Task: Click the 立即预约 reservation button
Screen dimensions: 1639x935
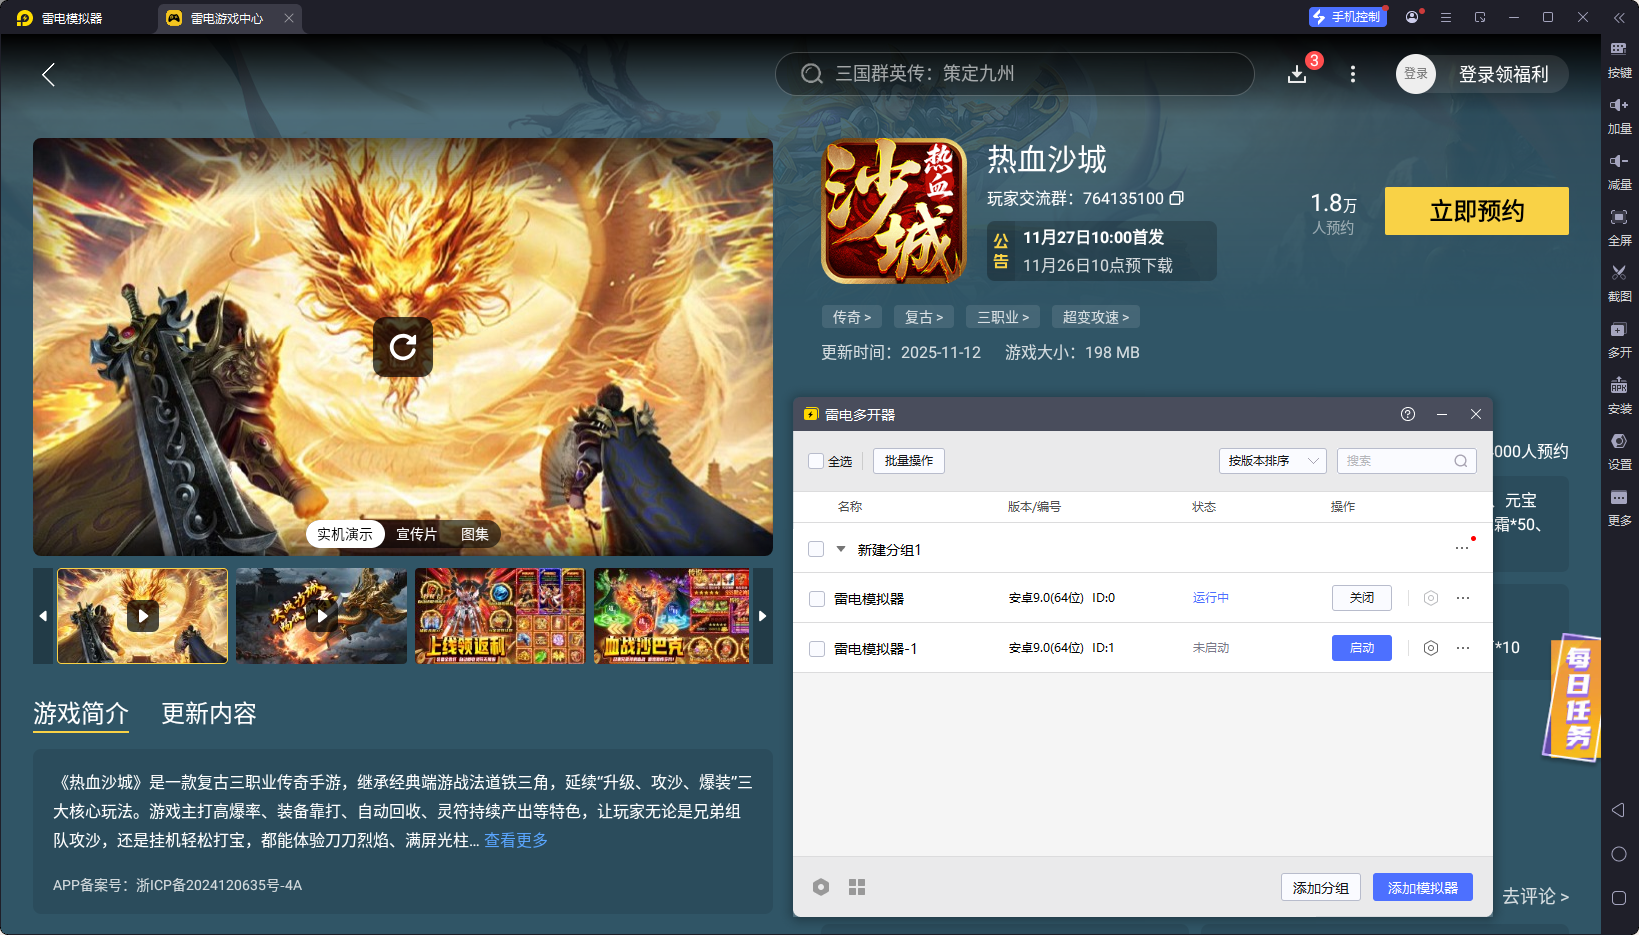Action: pos(1476,211)
